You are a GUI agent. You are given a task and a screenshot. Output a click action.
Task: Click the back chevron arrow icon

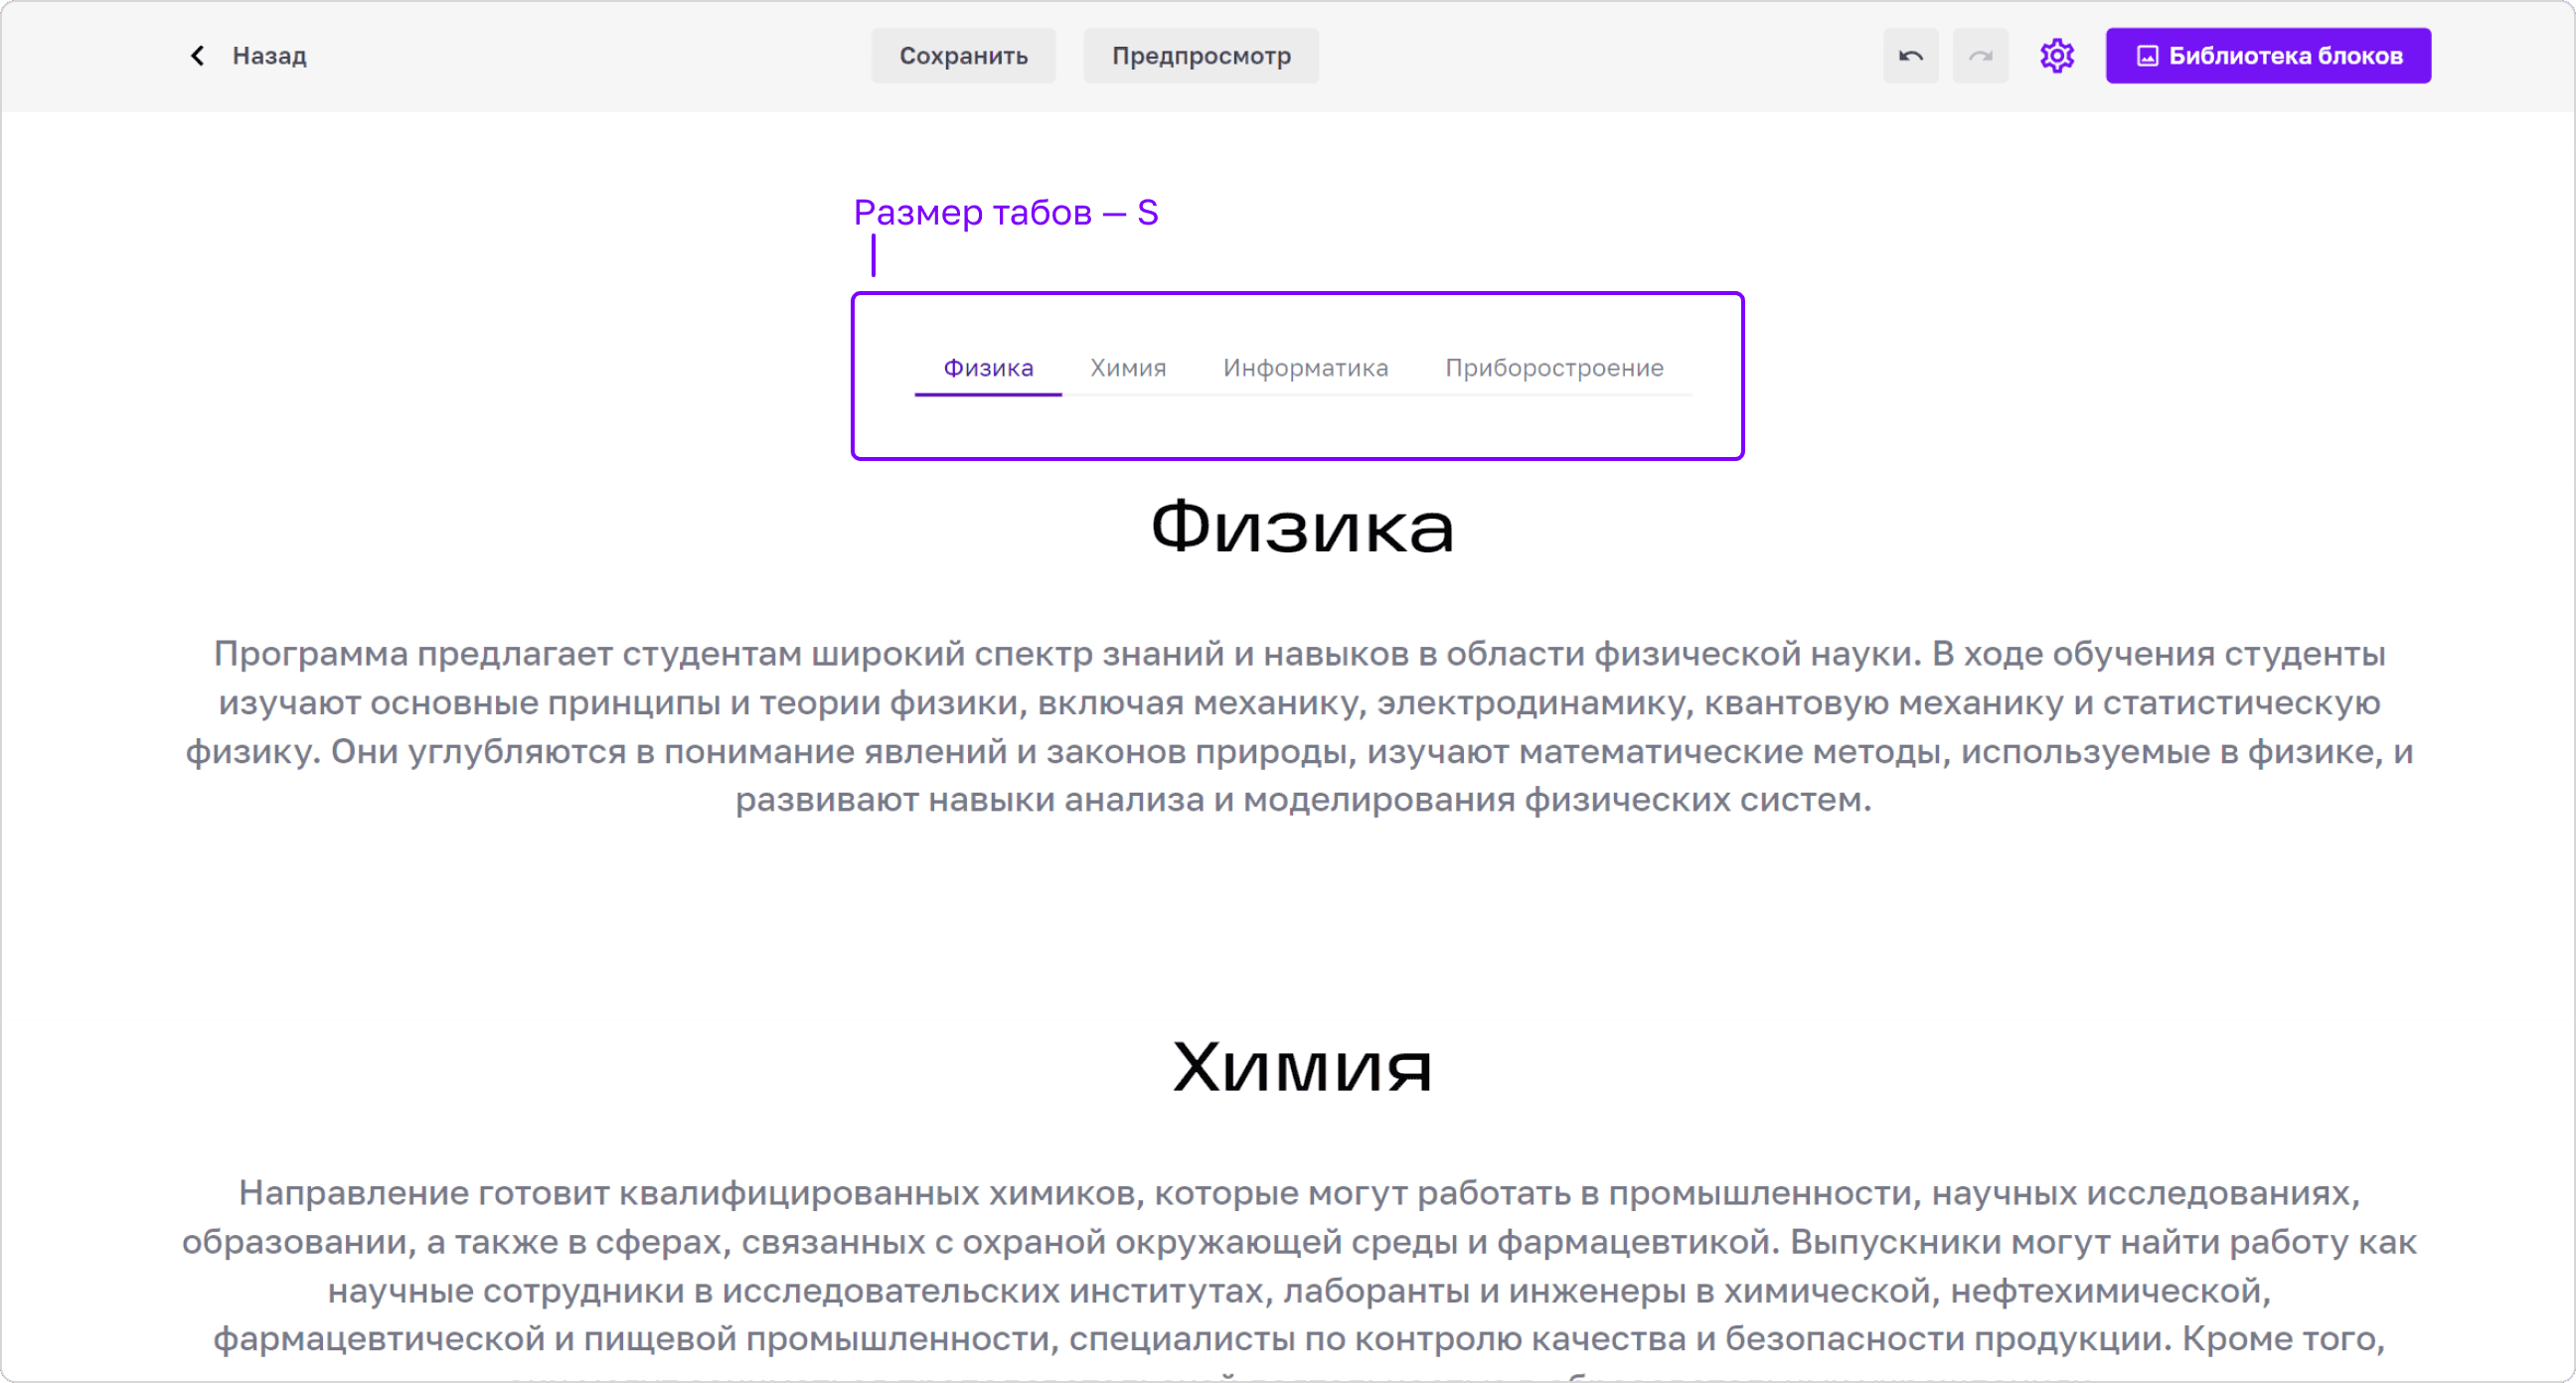point(198,56)
